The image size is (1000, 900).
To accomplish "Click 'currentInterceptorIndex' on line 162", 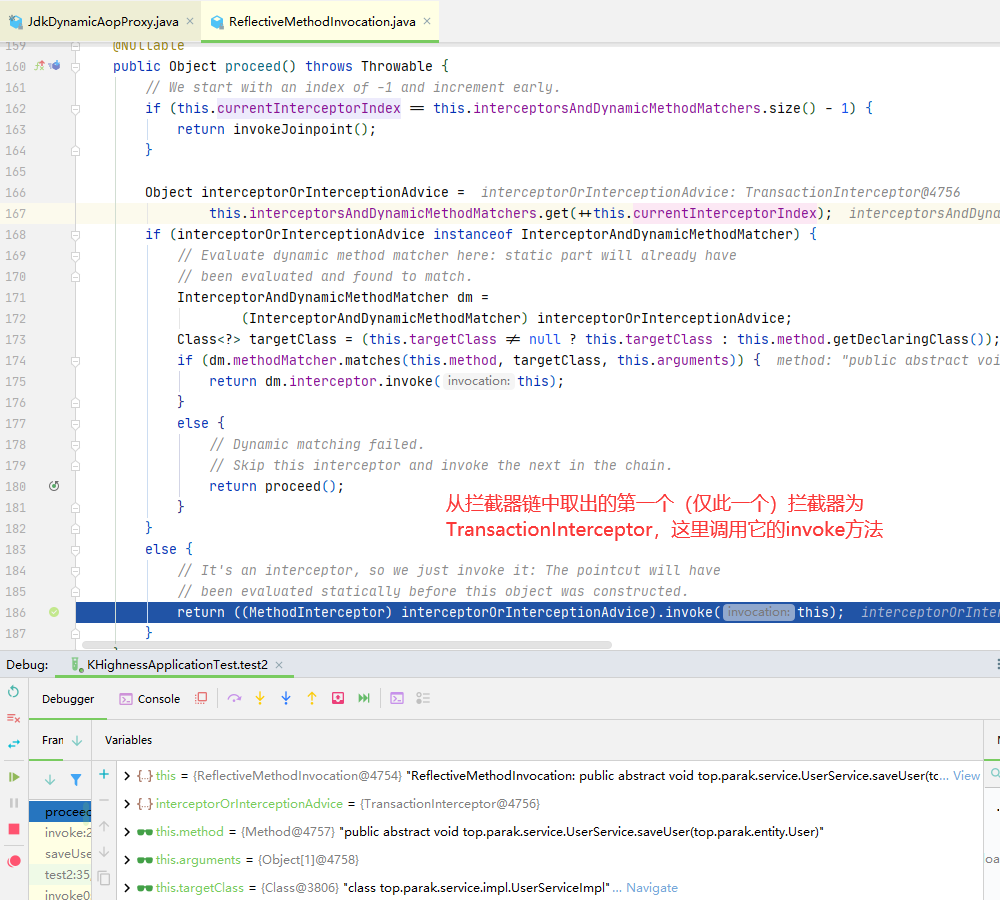I will [x=309, y=108].
